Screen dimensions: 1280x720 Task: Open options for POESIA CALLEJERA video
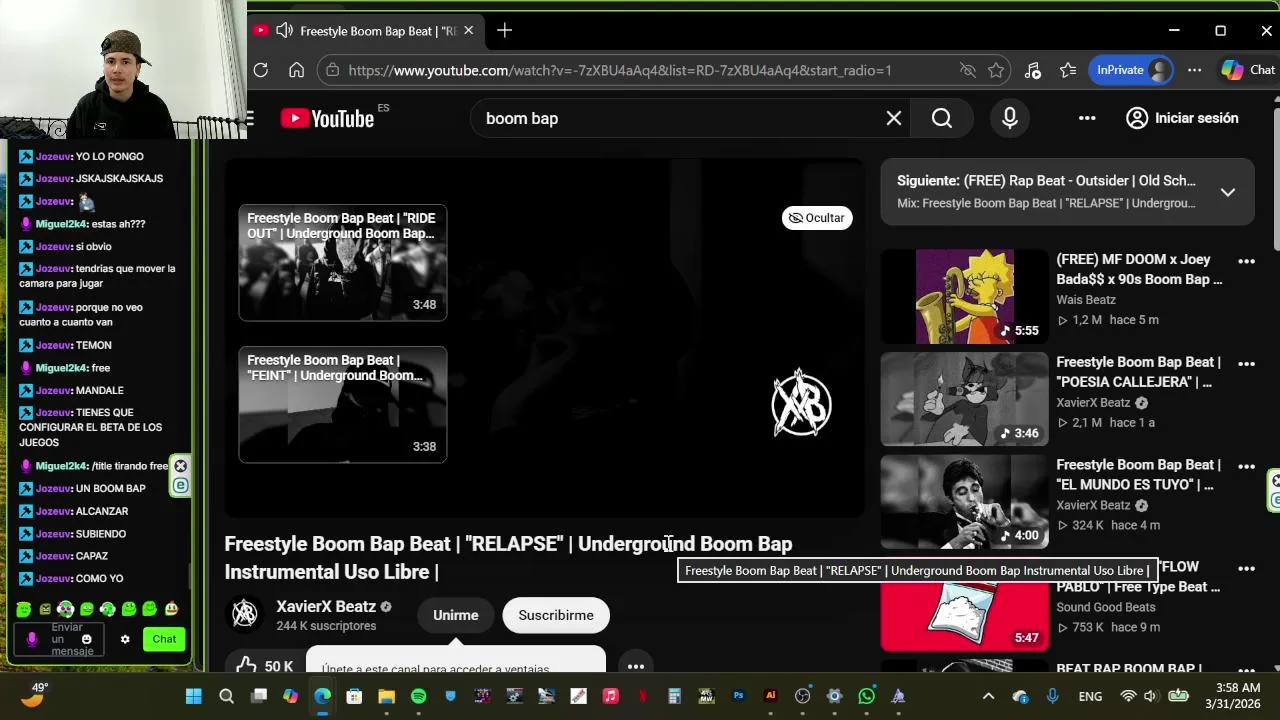point(1246,364)
